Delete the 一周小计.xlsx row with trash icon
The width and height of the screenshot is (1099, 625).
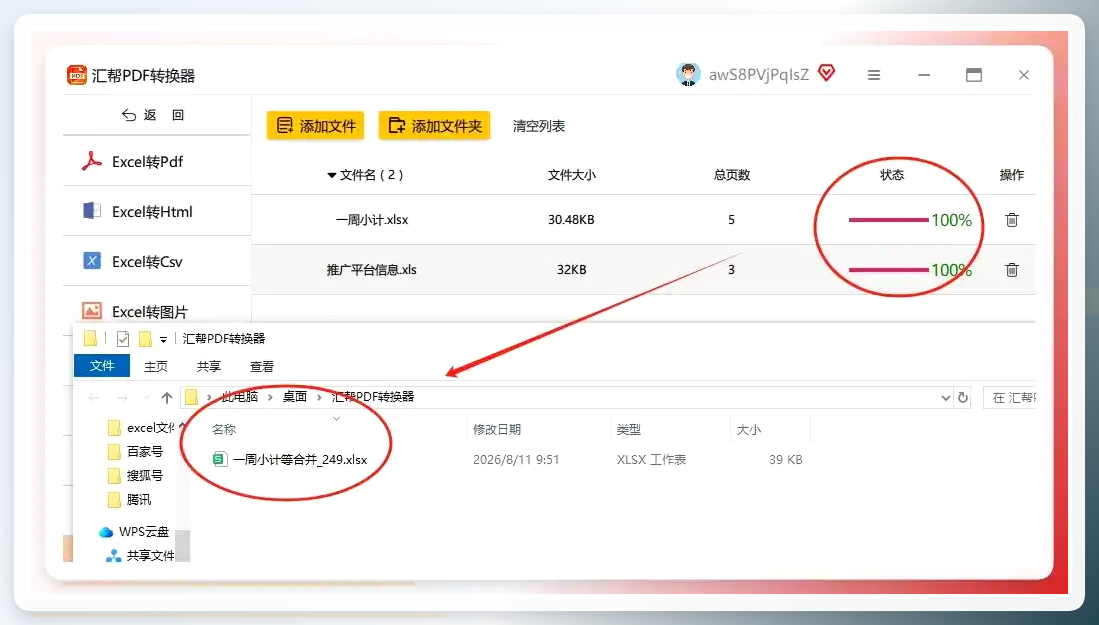point(1011,220)
